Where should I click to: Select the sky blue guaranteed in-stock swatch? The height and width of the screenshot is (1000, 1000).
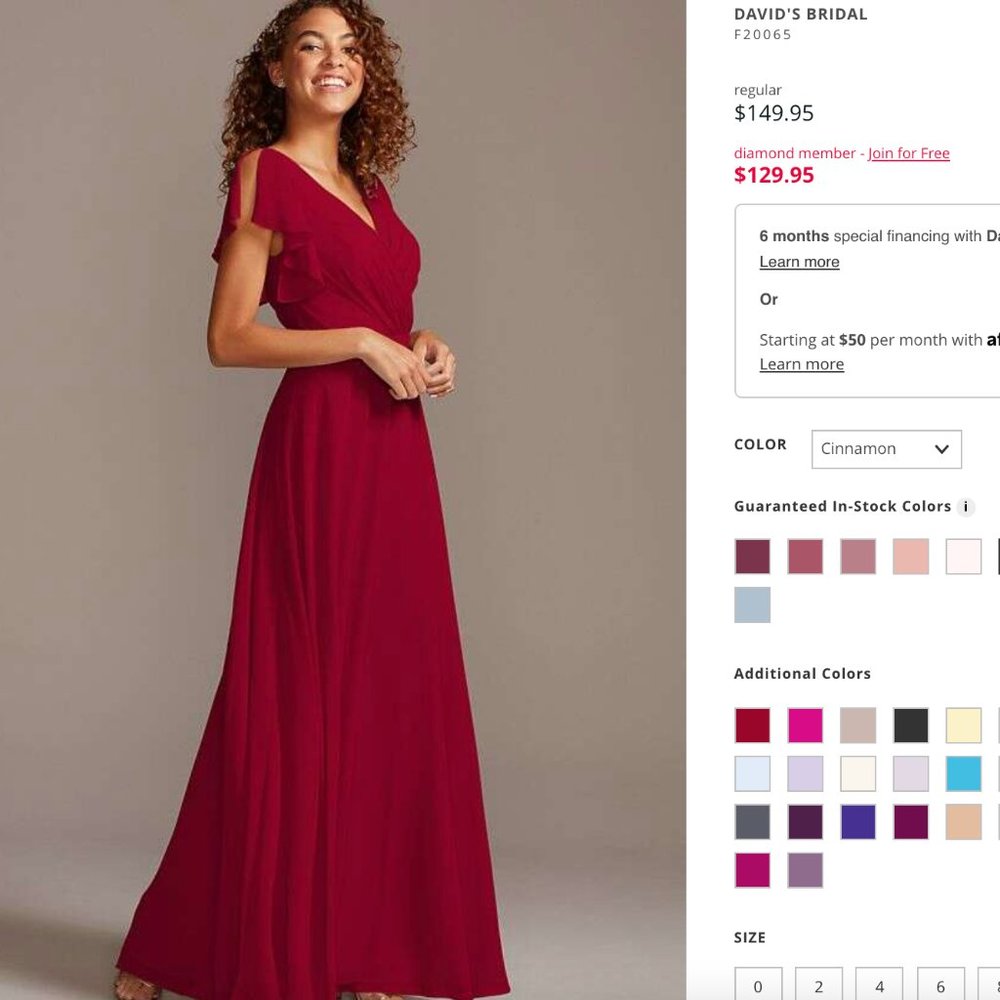coord(752,605)
